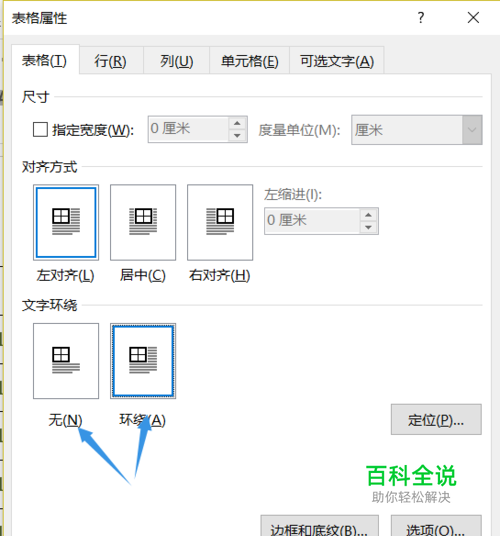
Task: Pick the right align (右对齐) alignment icon
Action: 220,222
